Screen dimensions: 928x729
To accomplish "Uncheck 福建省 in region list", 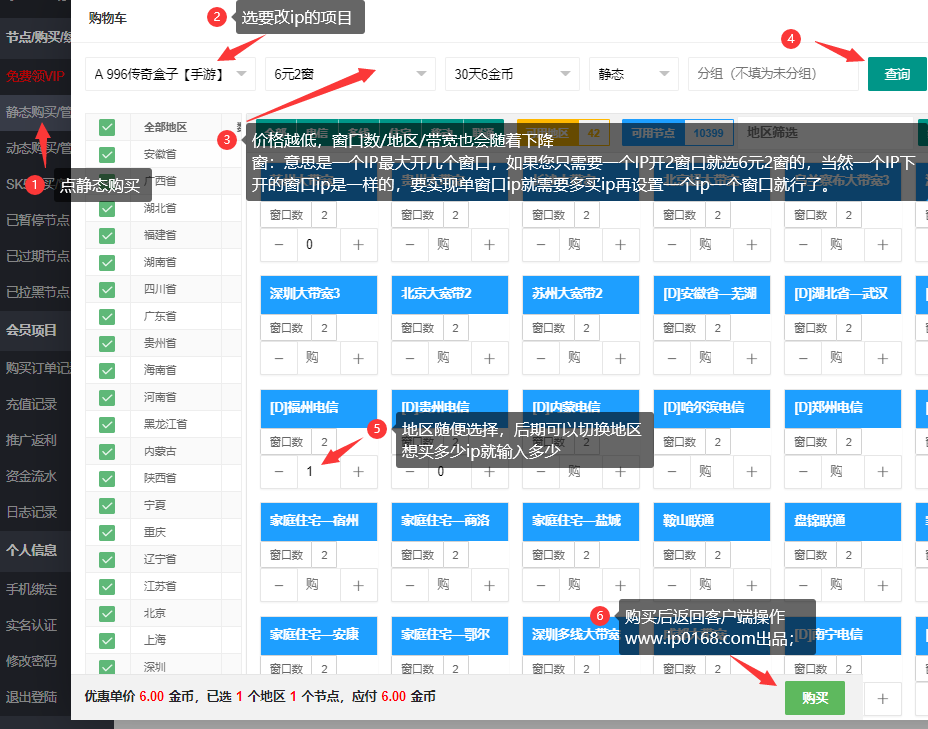I will click(107, 236).
